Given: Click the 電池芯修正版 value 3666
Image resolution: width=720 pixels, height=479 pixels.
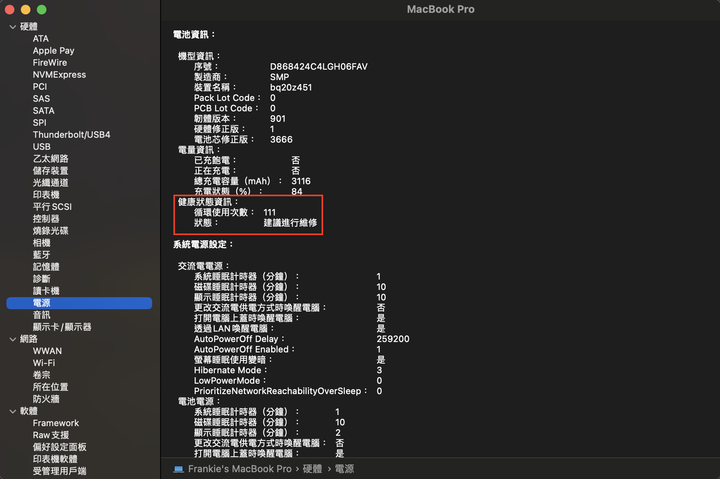Looking at the screenshot, I should tap(281, 140).
